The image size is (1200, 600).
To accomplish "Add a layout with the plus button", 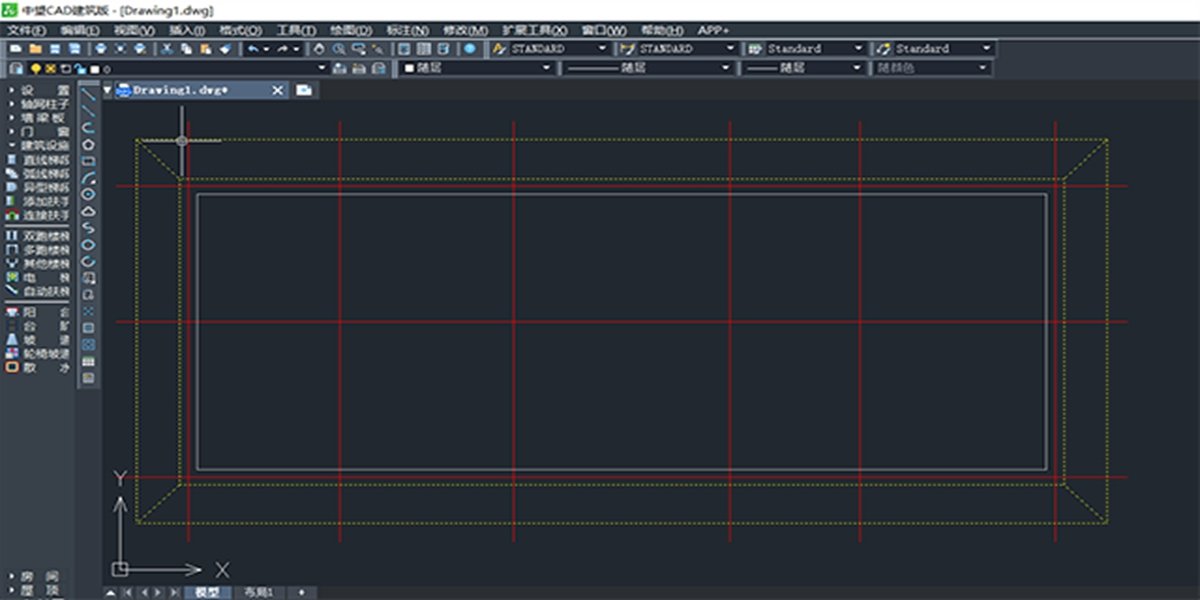I will pos(301,592).
